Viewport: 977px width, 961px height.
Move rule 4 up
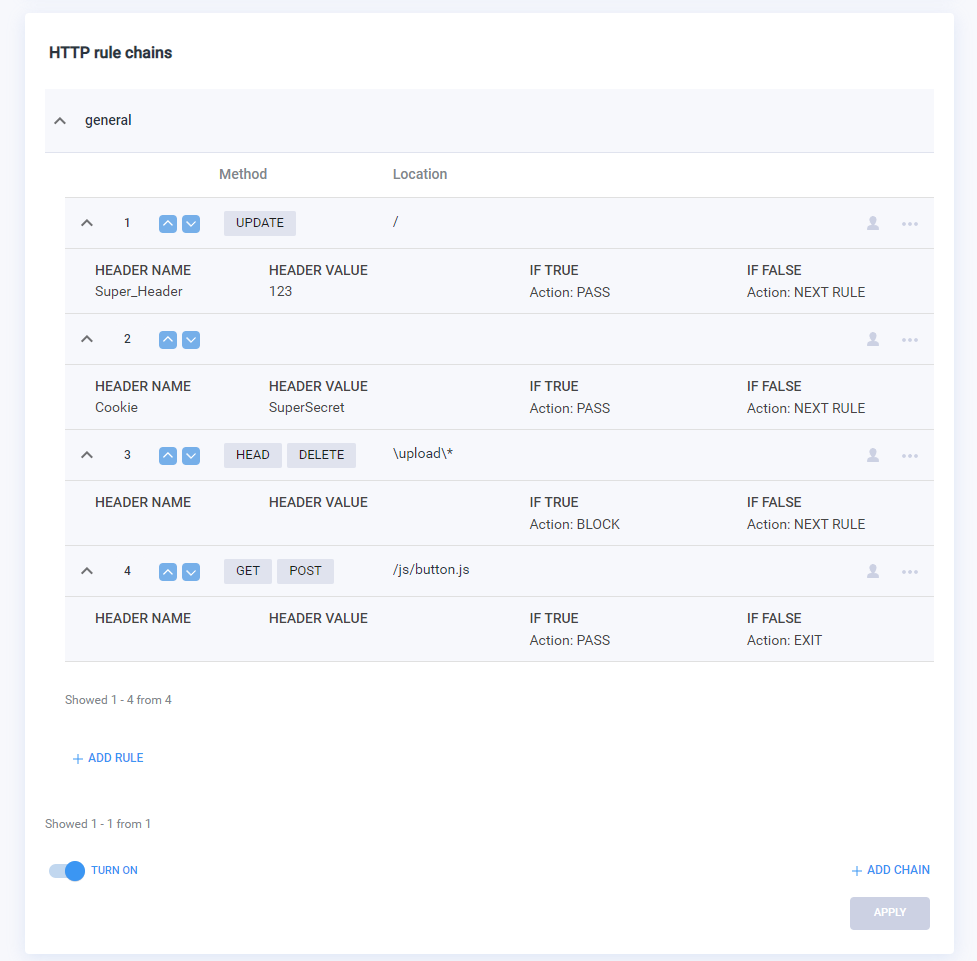pos(168,571)
